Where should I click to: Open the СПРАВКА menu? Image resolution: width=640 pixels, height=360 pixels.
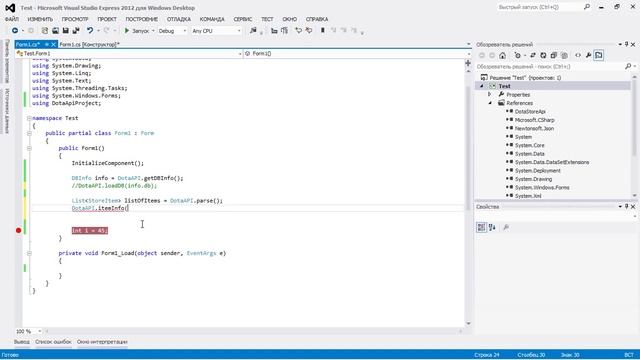coord(317,19)
